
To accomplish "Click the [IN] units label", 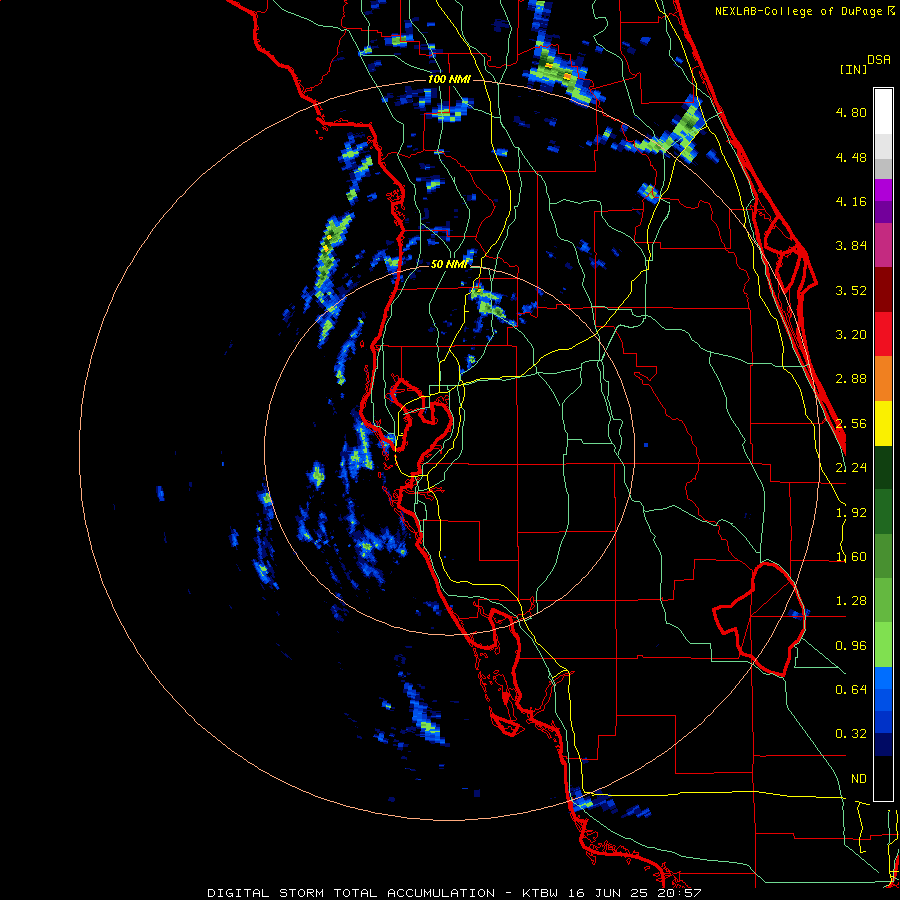I will click(853, 69).
